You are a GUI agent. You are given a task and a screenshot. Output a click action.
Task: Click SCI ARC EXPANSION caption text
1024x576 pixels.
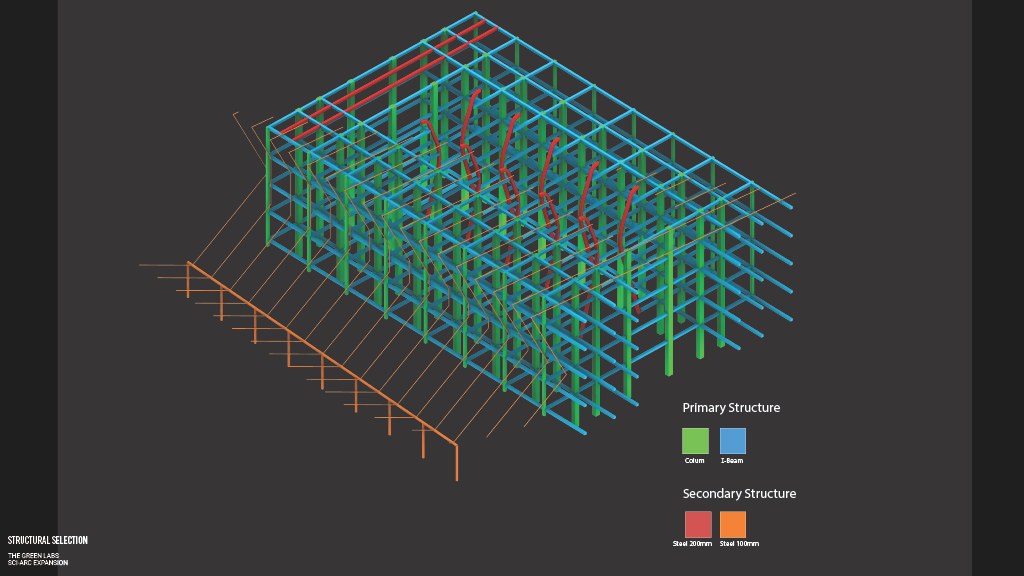pos(38,562)
